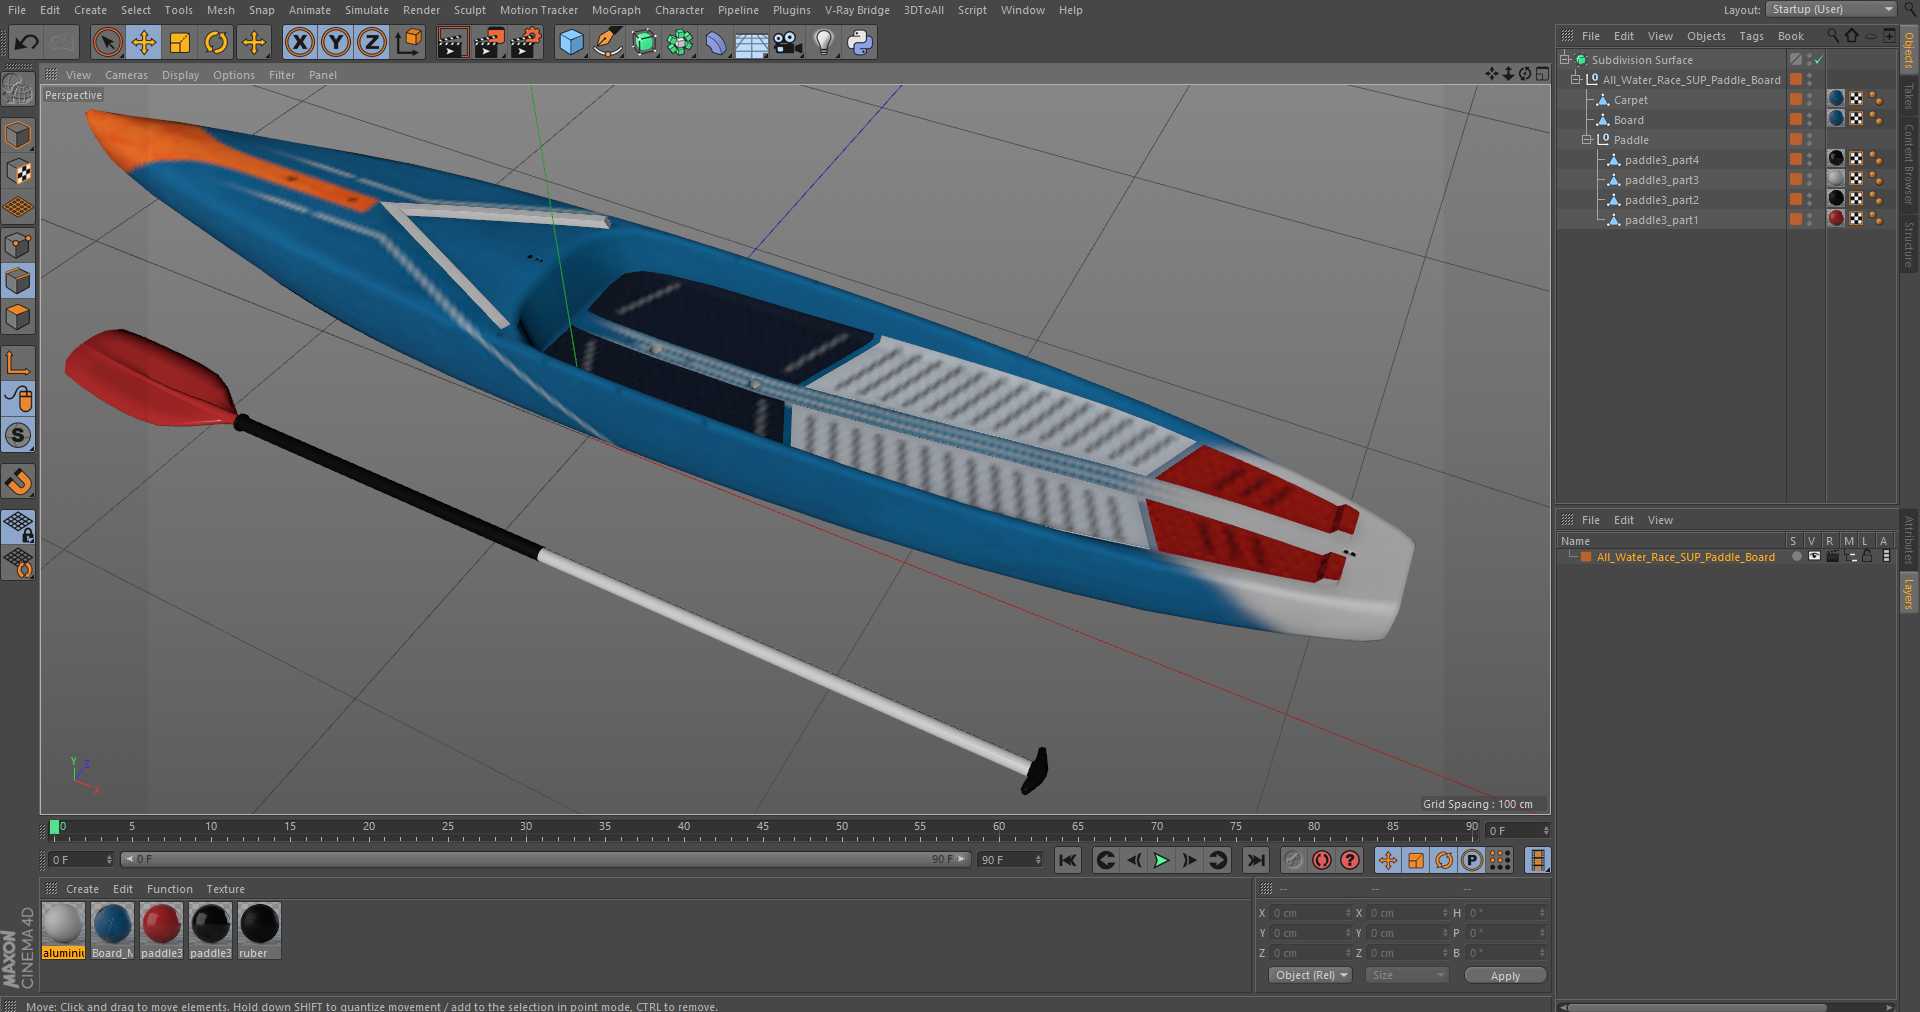The image size is (1920, 1012).
Task: Add a Floor environment object
Action: (751, 42)
